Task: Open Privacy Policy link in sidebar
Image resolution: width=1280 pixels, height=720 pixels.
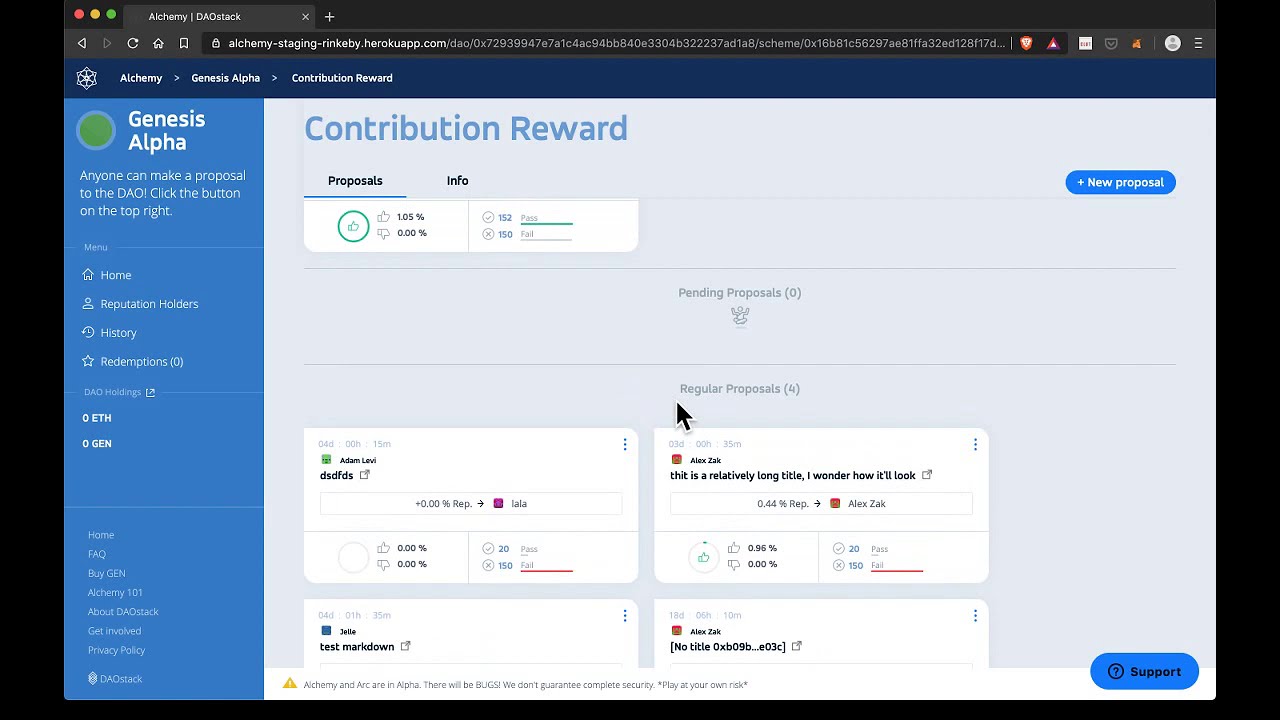Action: [116, 650]
